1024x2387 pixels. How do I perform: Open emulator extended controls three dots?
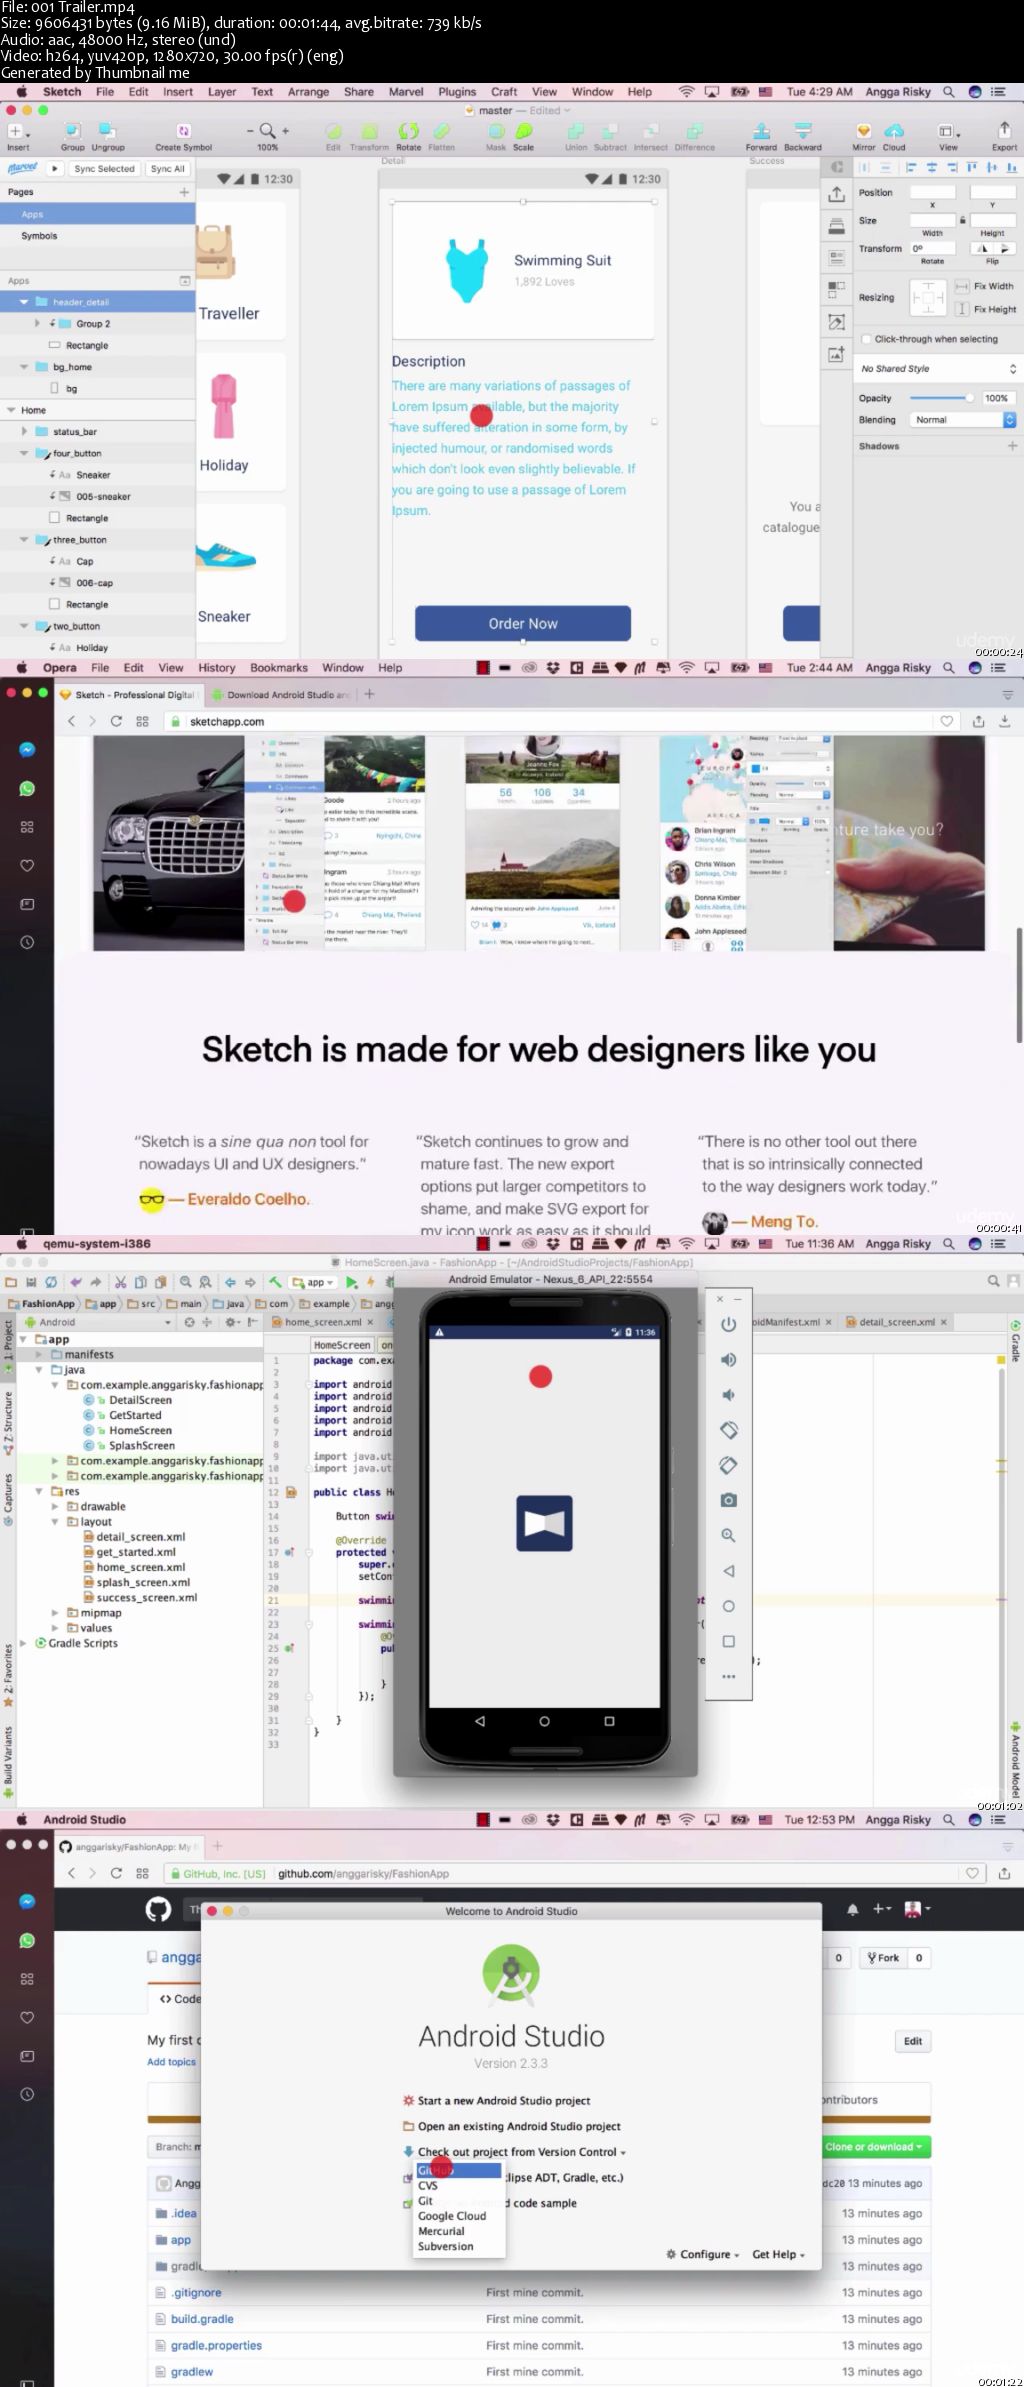729,1676
